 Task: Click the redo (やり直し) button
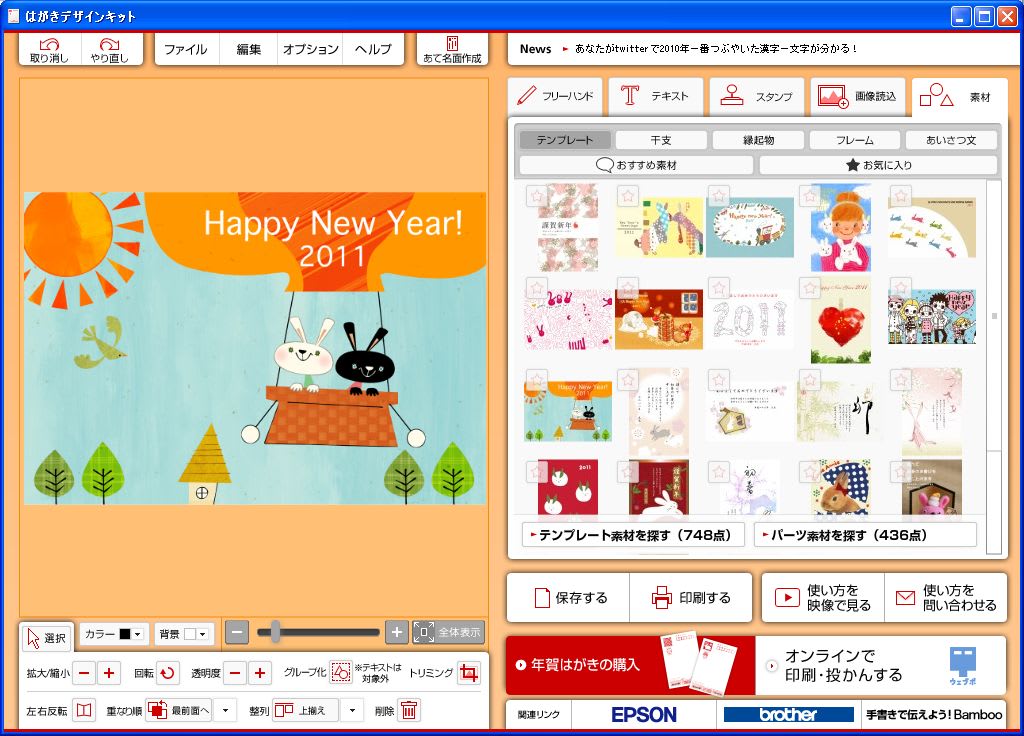[110, 50]
